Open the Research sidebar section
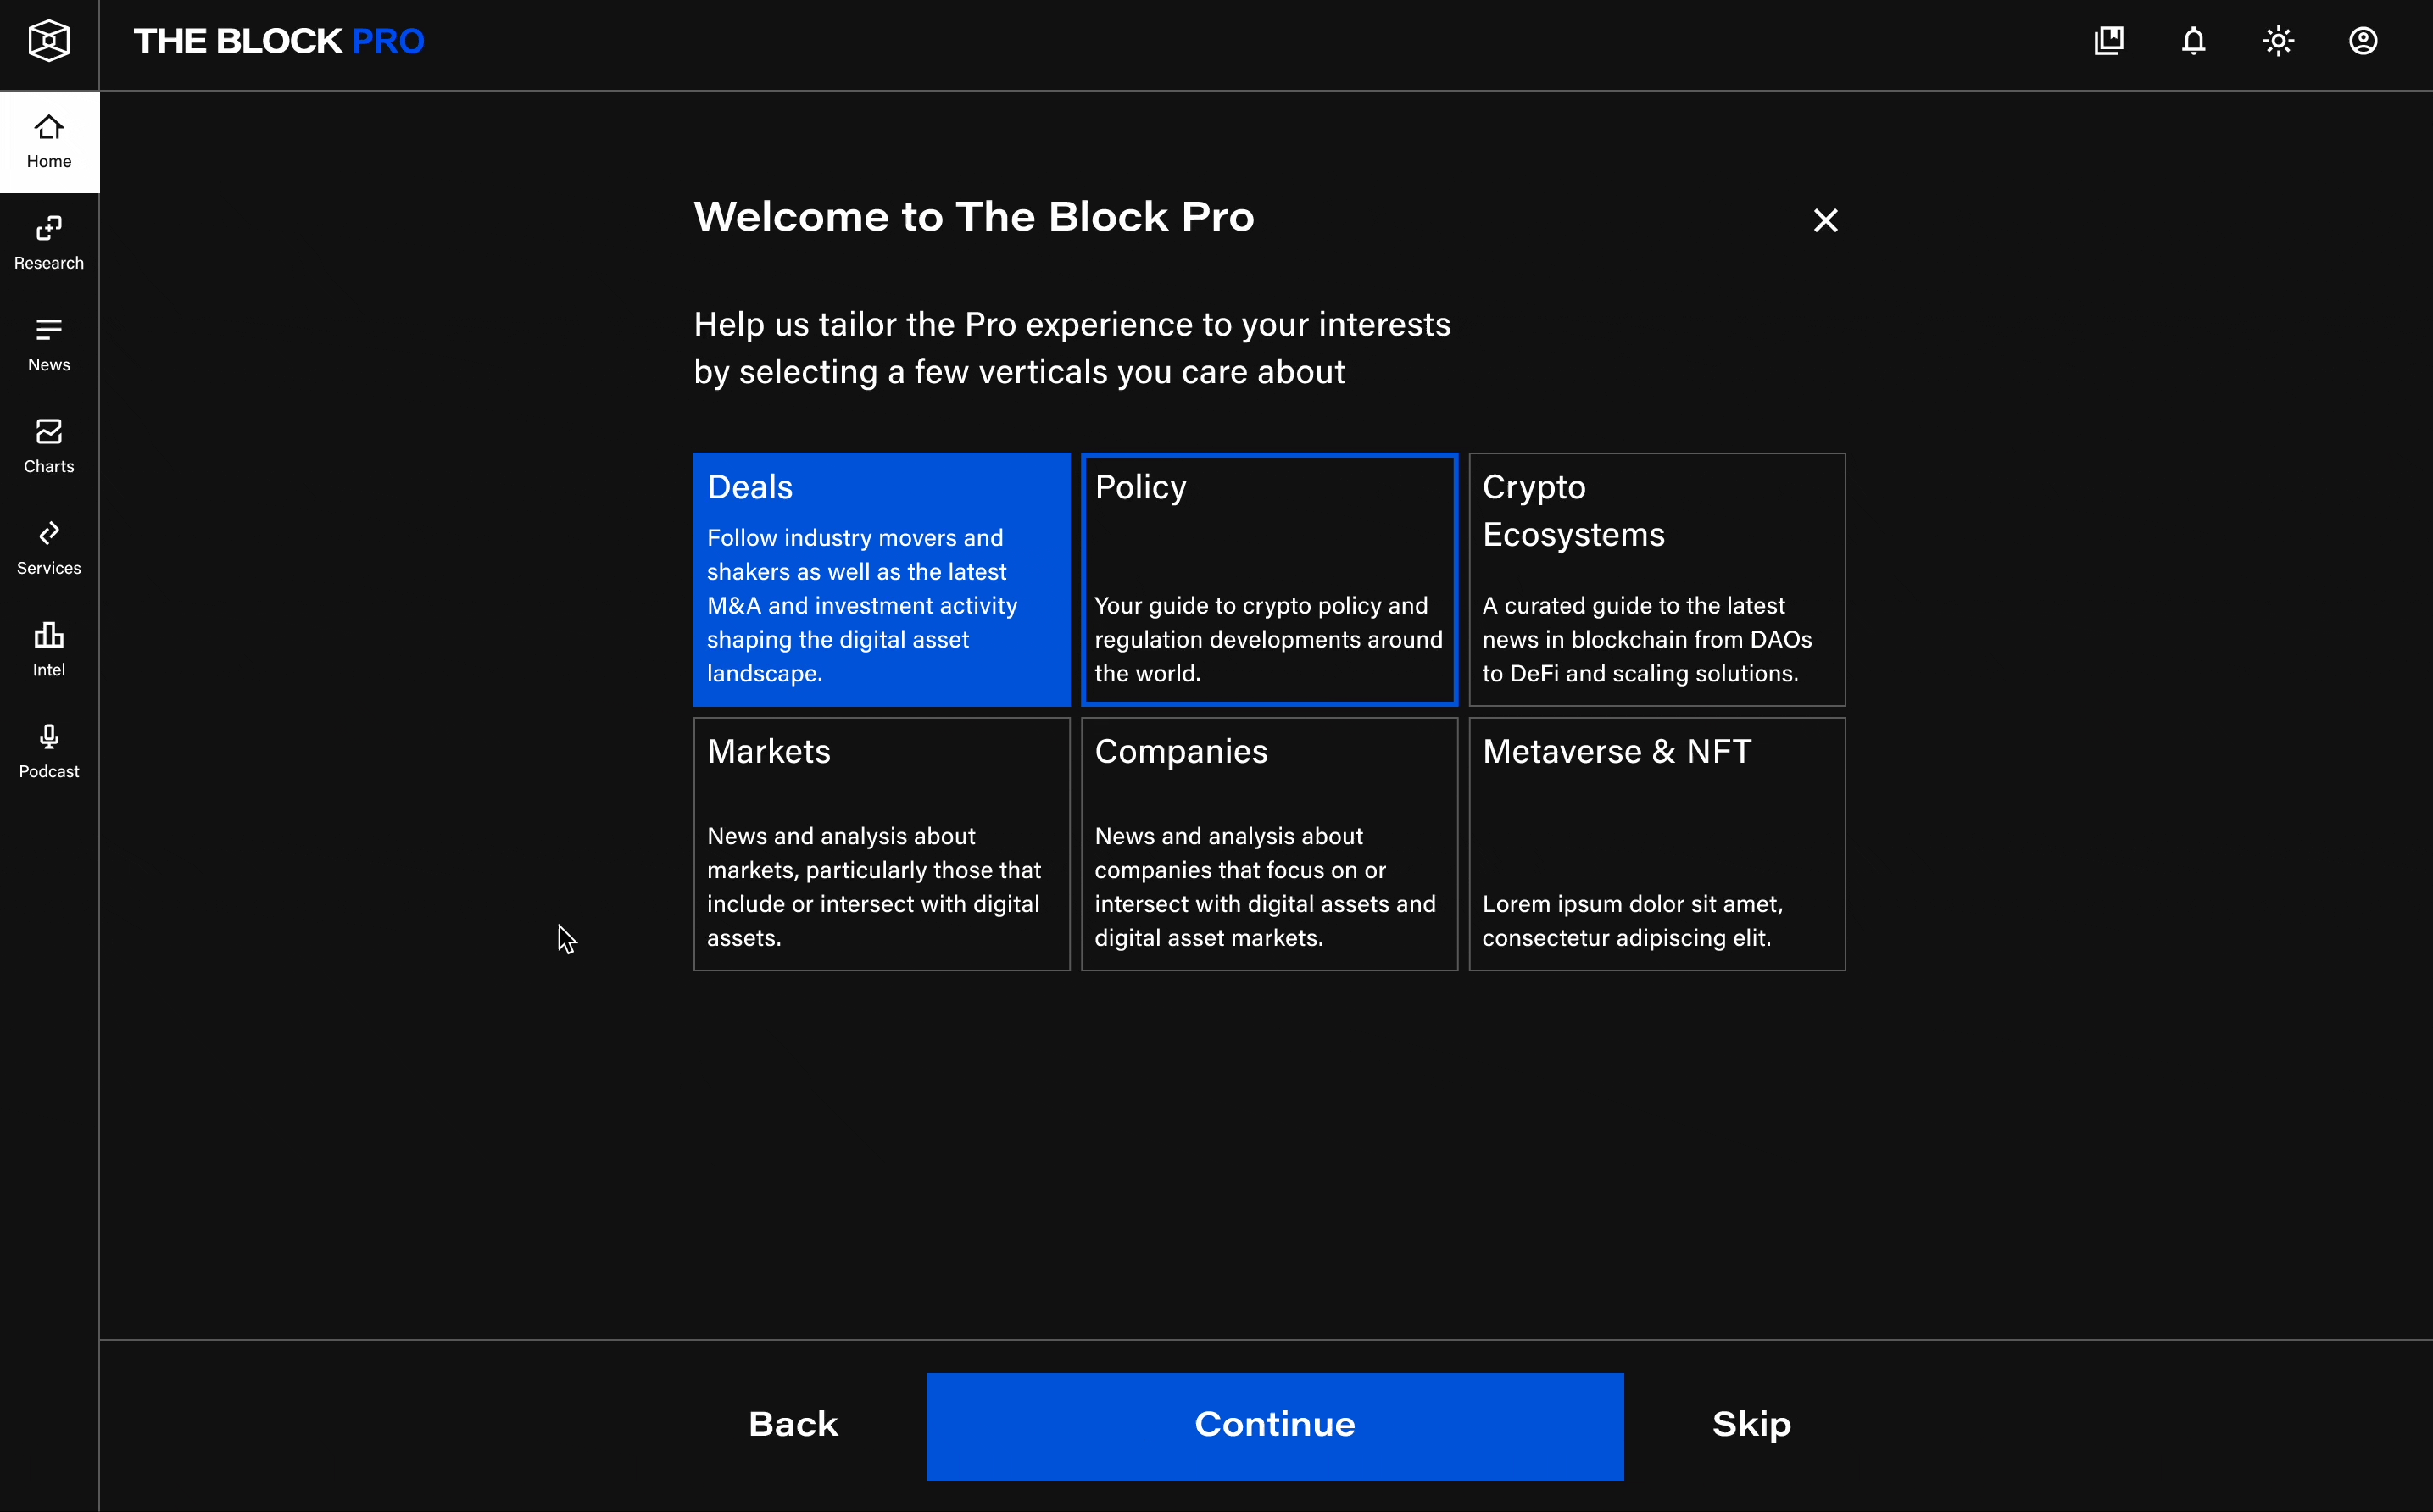Image resolution: width=2433 pixels, height=1512 pixels. click(49, 243)
